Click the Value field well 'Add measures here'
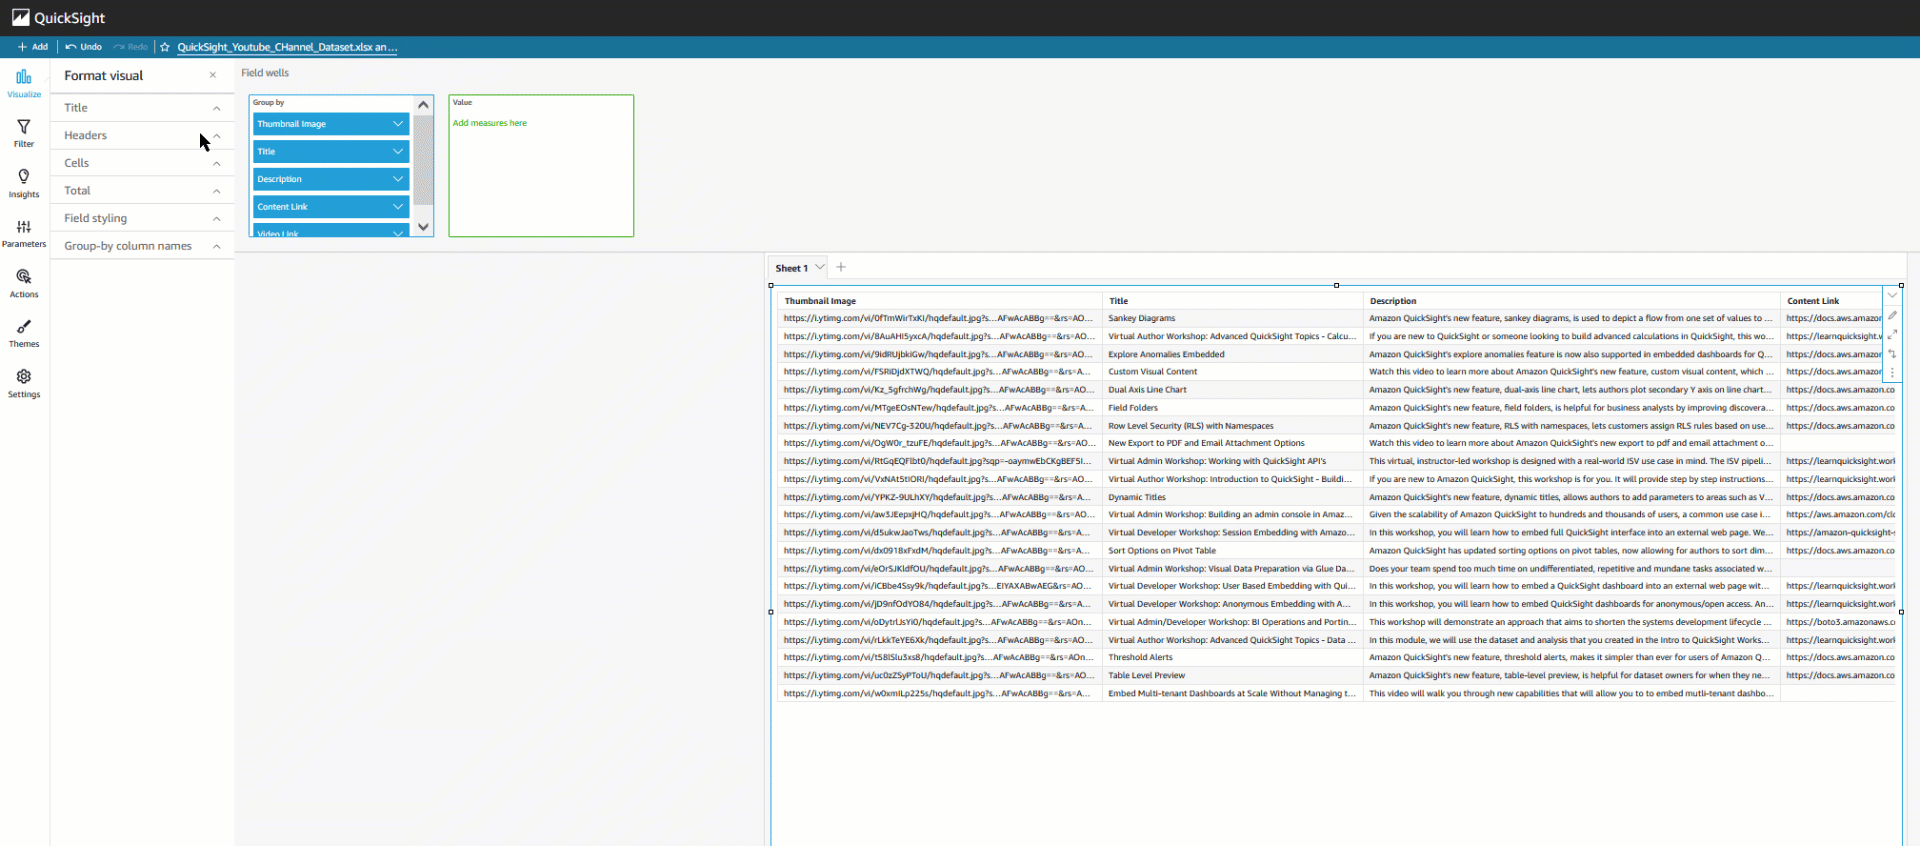This screenshot has height=846, width=1920. pos(490,123)
